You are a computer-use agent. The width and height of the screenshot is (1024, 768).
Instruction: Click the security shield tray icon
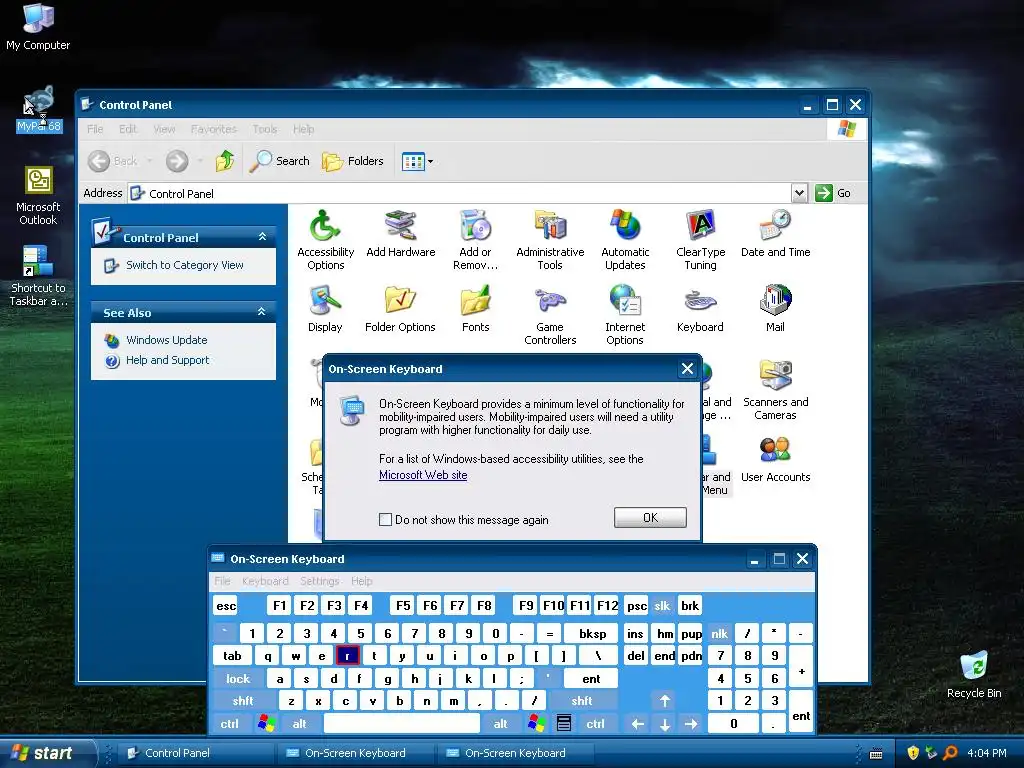pyautogui.click(x=912, y=753)
